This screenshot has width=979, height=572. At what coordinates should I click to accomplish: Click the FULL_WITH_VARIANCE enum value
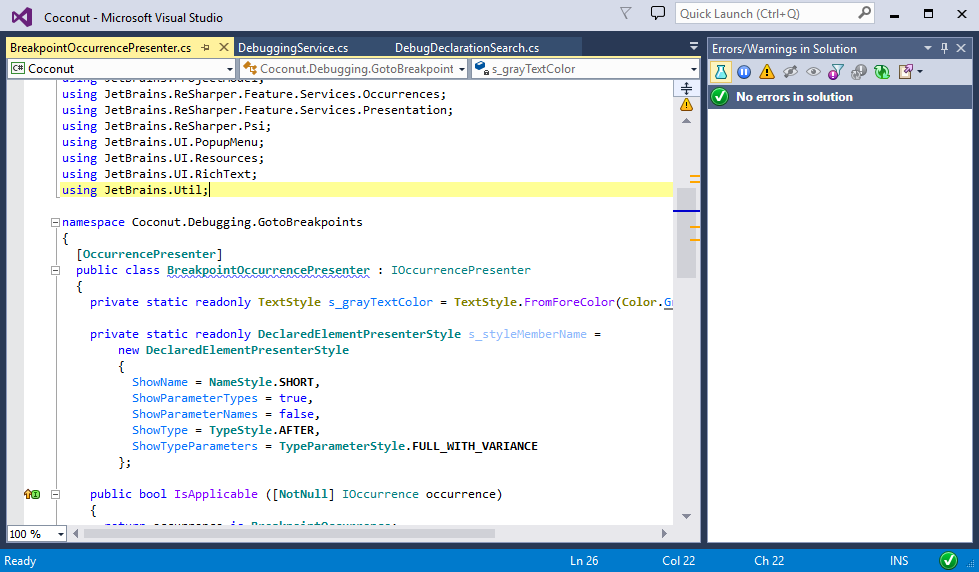(475, 446)
